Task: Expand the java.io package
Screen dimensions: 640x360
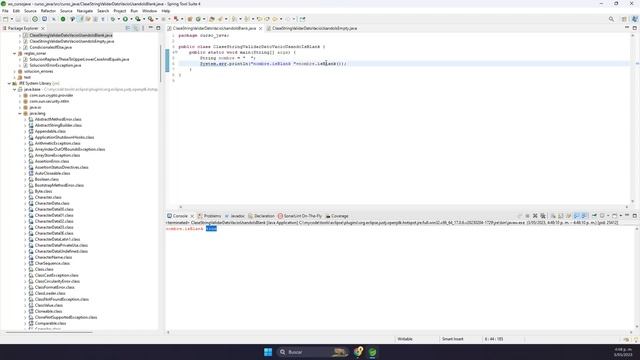Action: (20, 107)
